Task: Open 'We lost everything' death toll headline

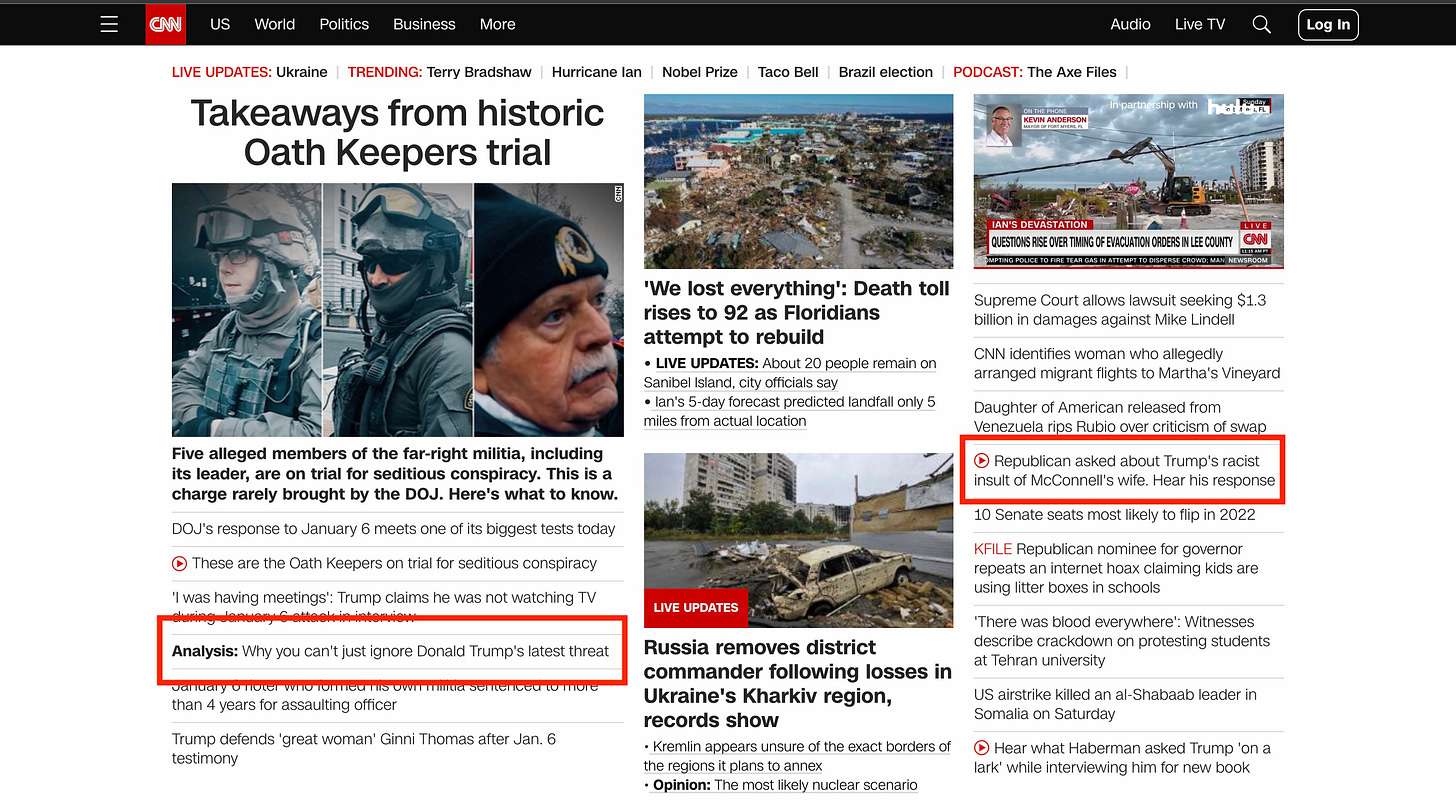Action: click(797, 313)
